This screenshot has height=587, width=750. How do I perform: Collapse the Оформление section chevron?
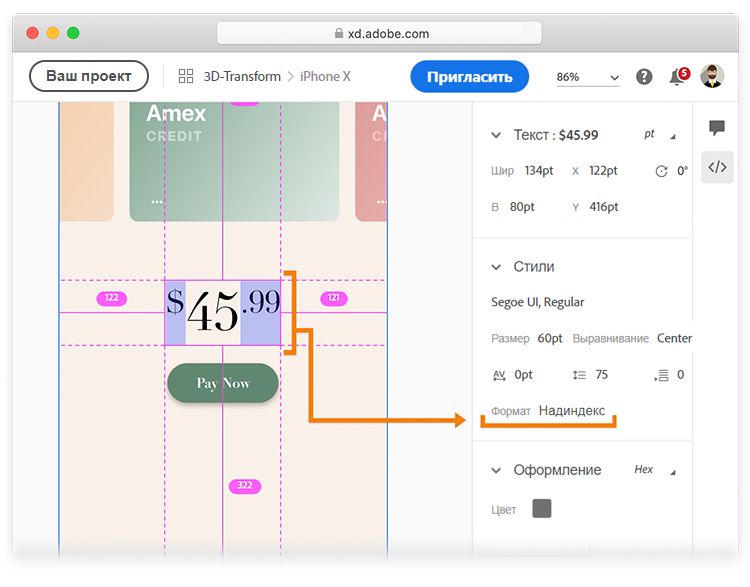tap(495, 470)
